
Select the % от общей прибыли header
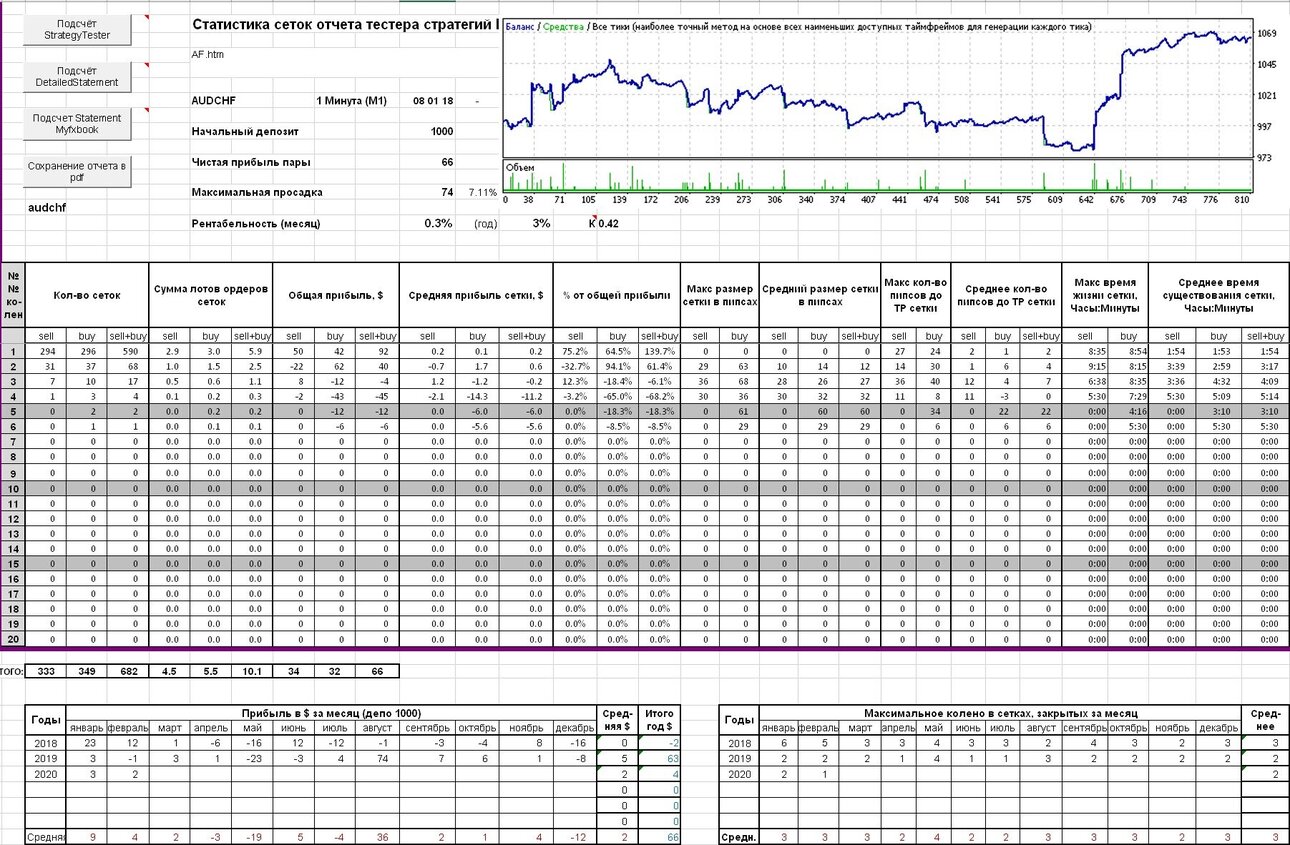(615, 295)
